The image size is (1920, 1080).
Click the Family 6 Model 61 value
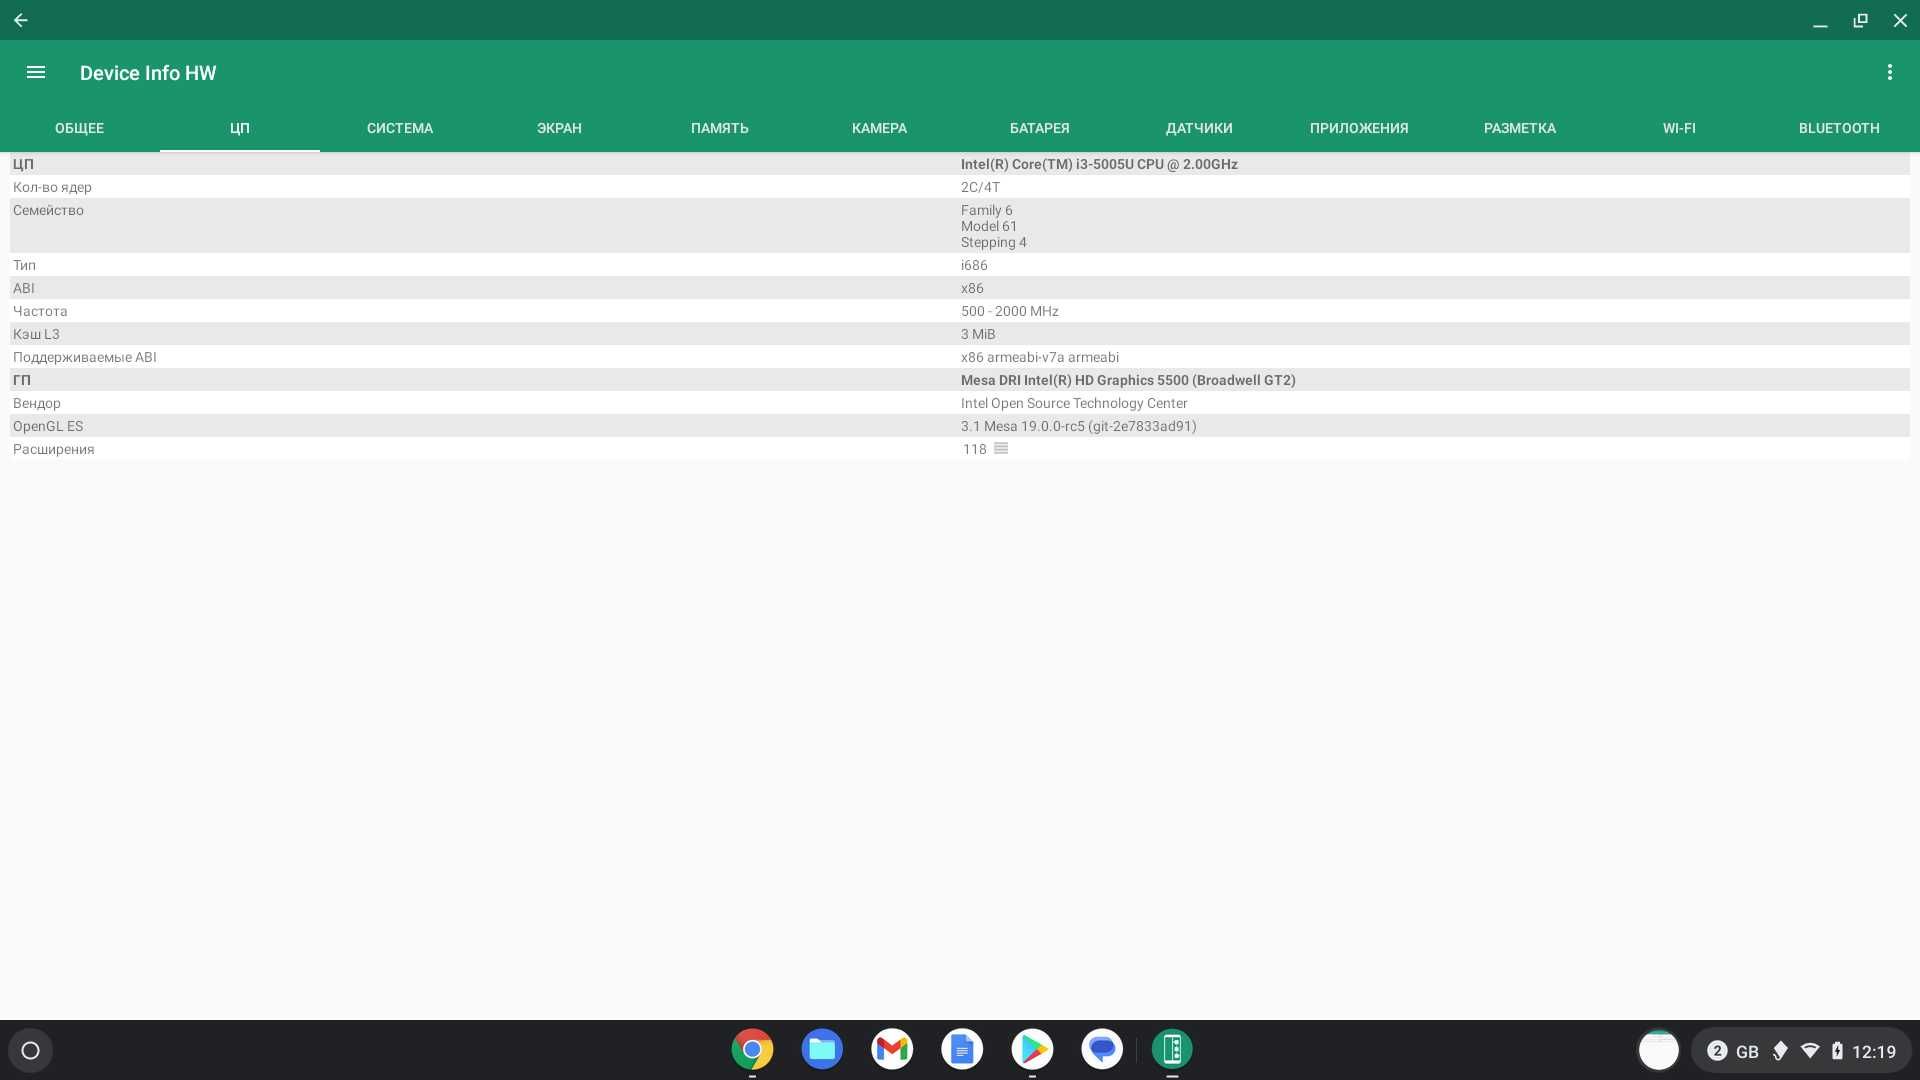coord(994,226)
